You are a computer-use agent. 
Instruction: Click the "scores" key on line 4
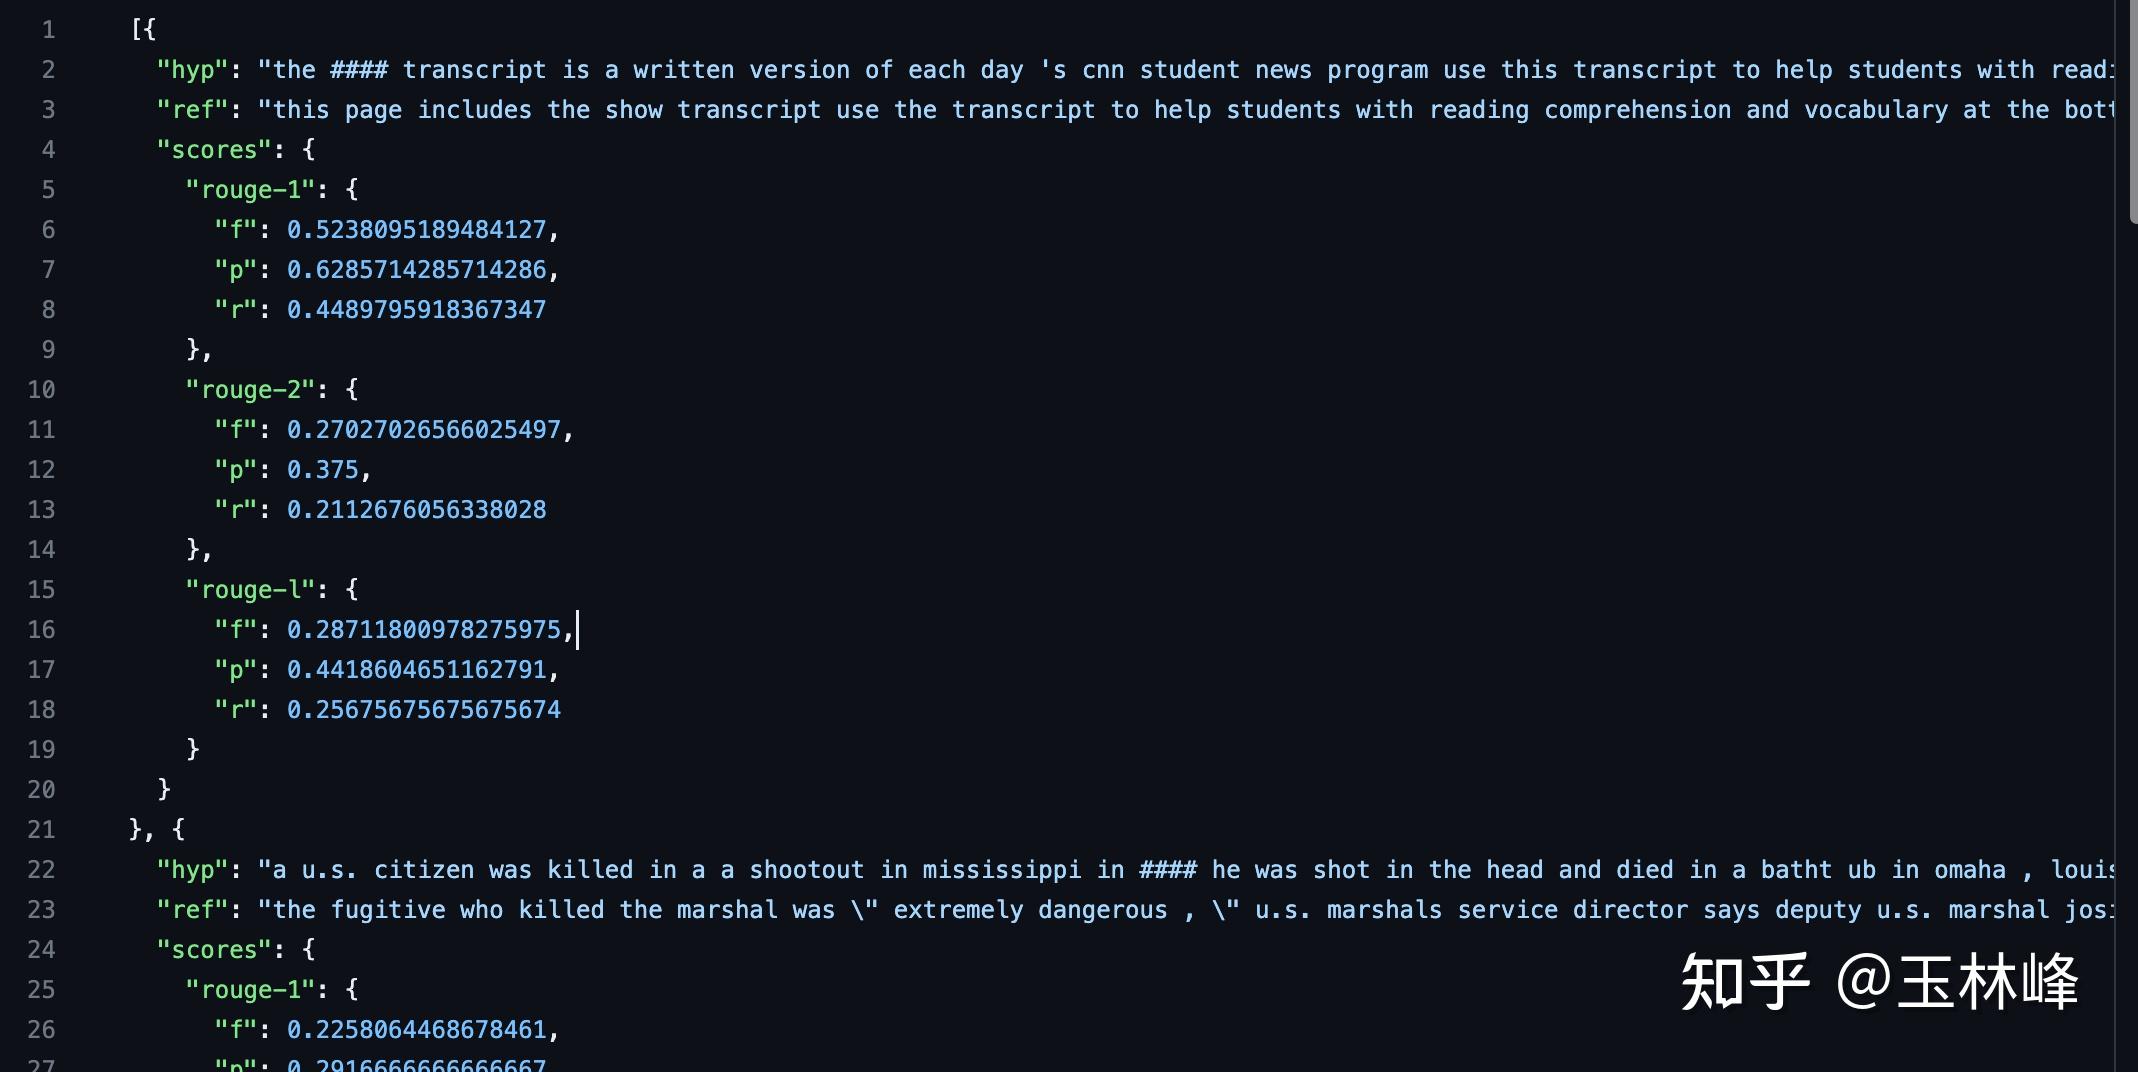214,150
